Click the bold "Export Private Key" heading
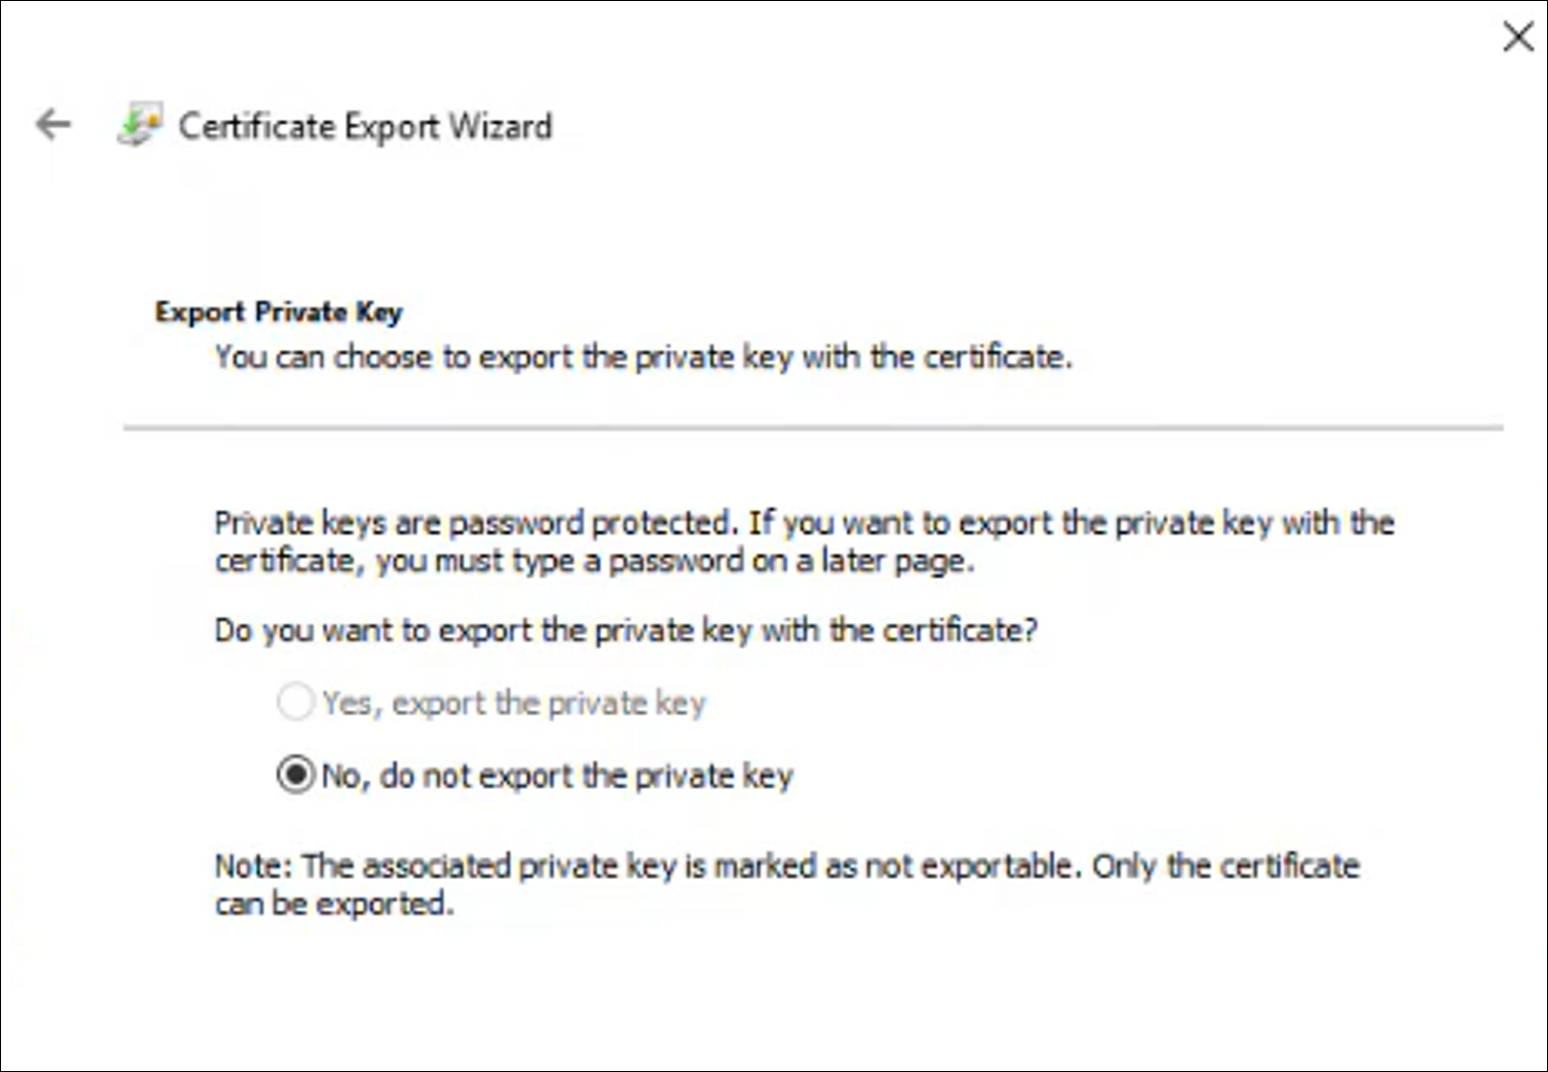This screenshot has width=1548, height=1072. (x=278, y=312)
